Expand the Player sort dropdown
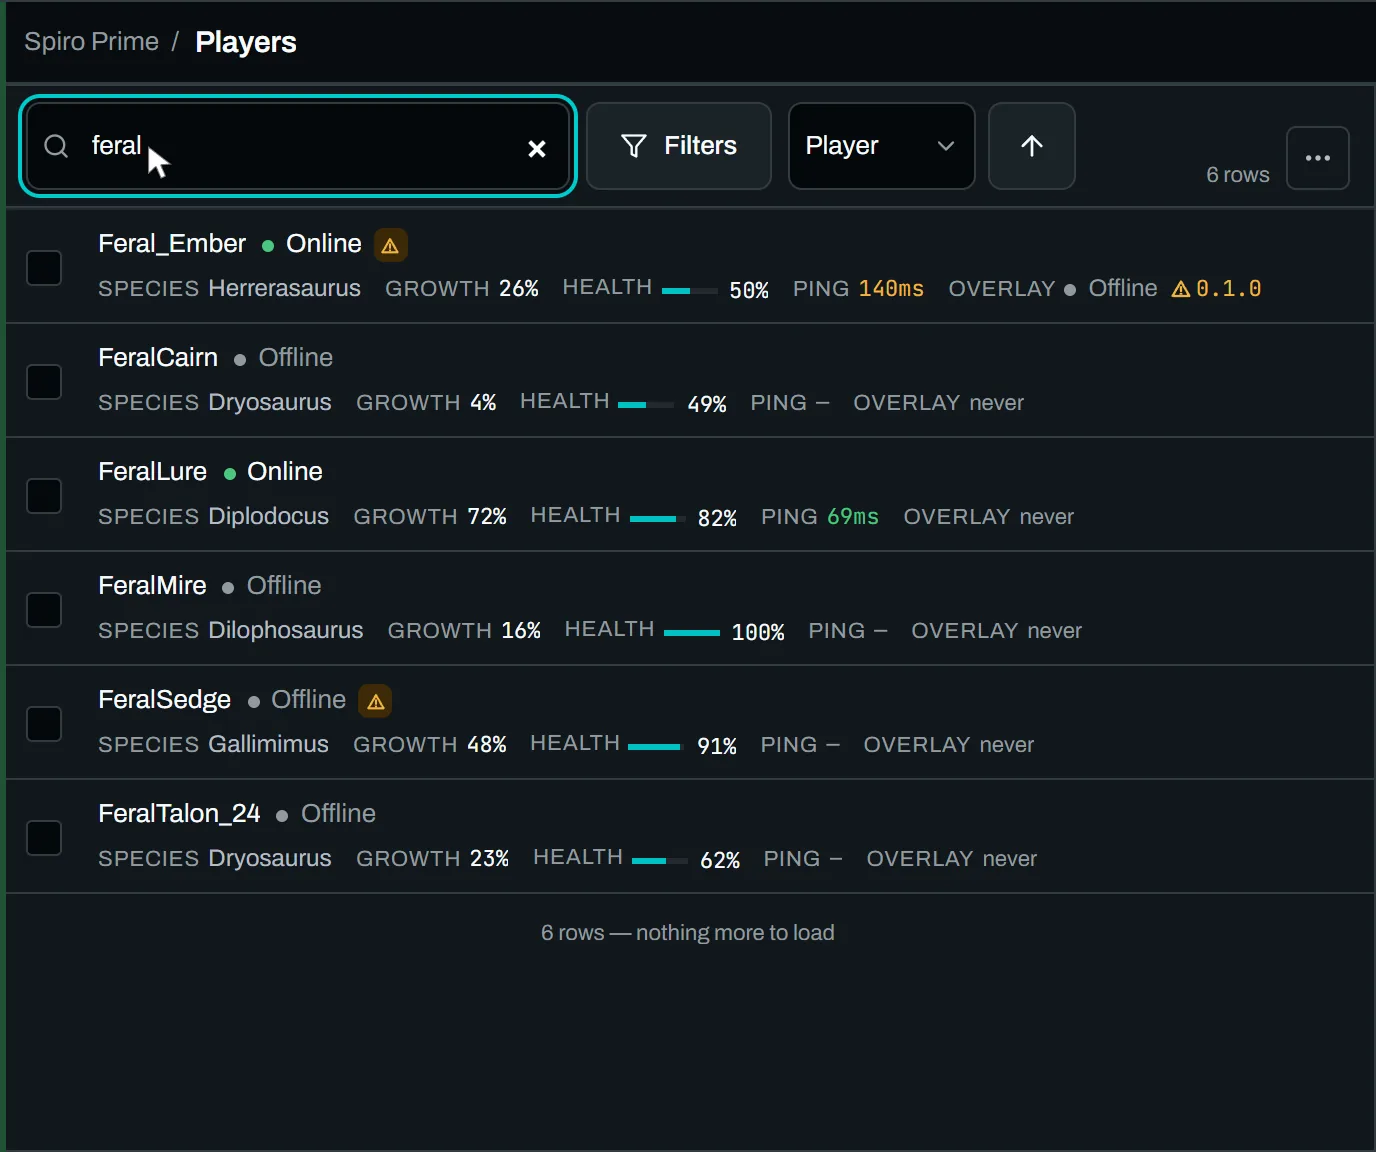 [x=881, y=146]
